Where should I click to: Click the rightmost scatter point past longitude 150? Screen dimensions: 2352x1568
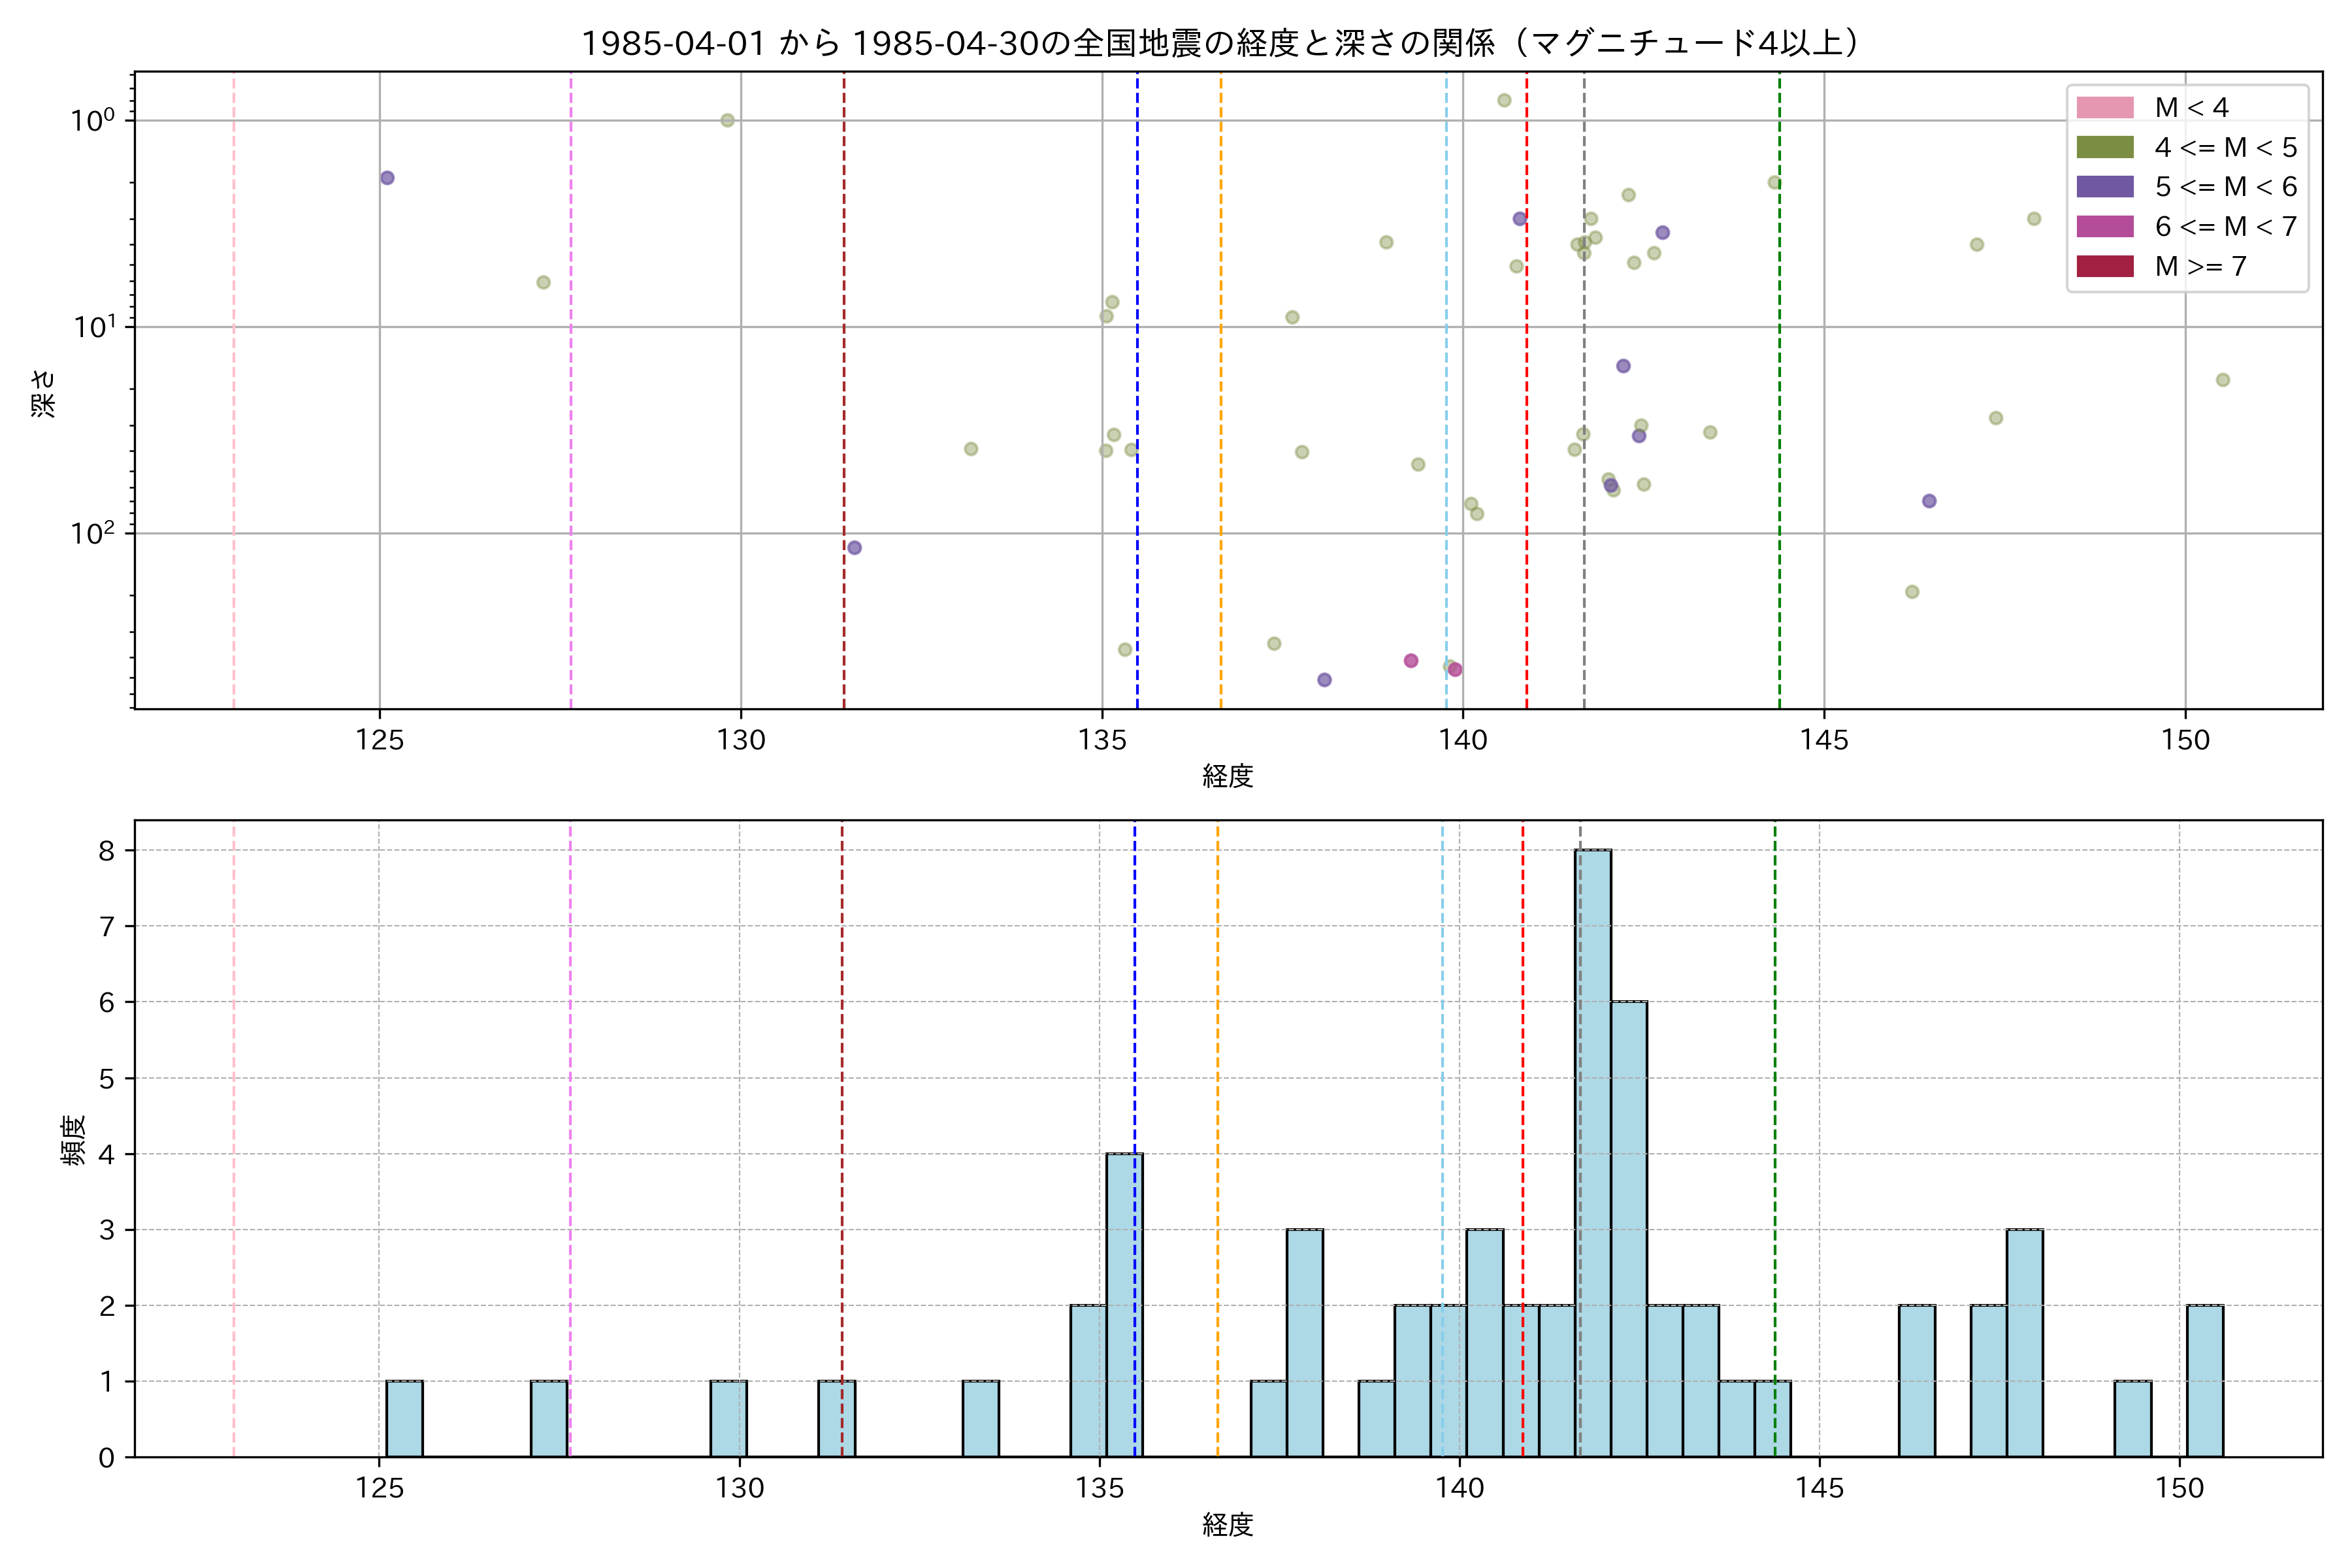coord(2222,380)
